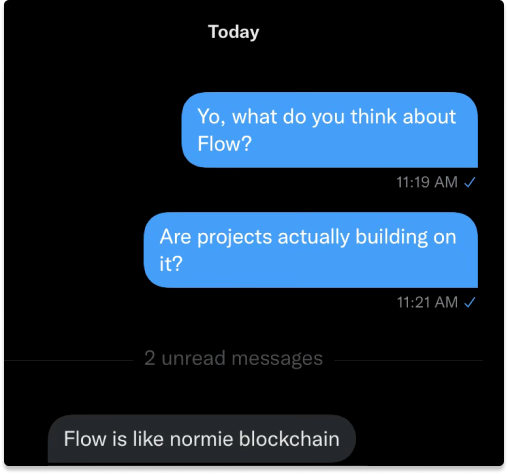This screenshot has height=475, width=508.
Task: Select the 'Are projects actually building' message bubble
Action: 311,250
